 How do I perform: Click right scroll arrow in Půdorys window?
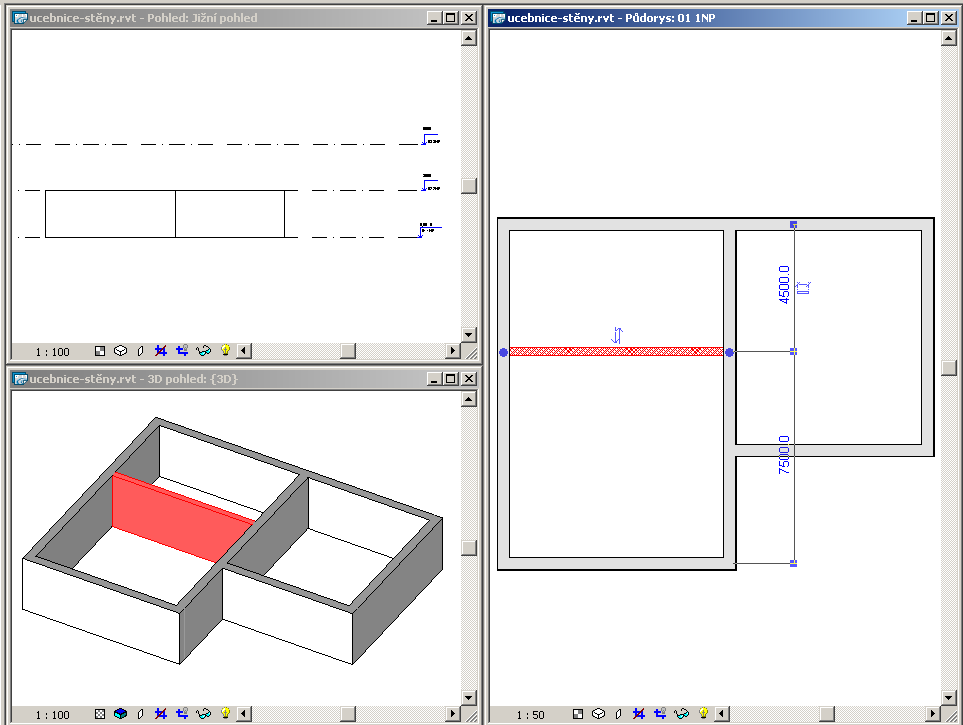tap(933, 714)
